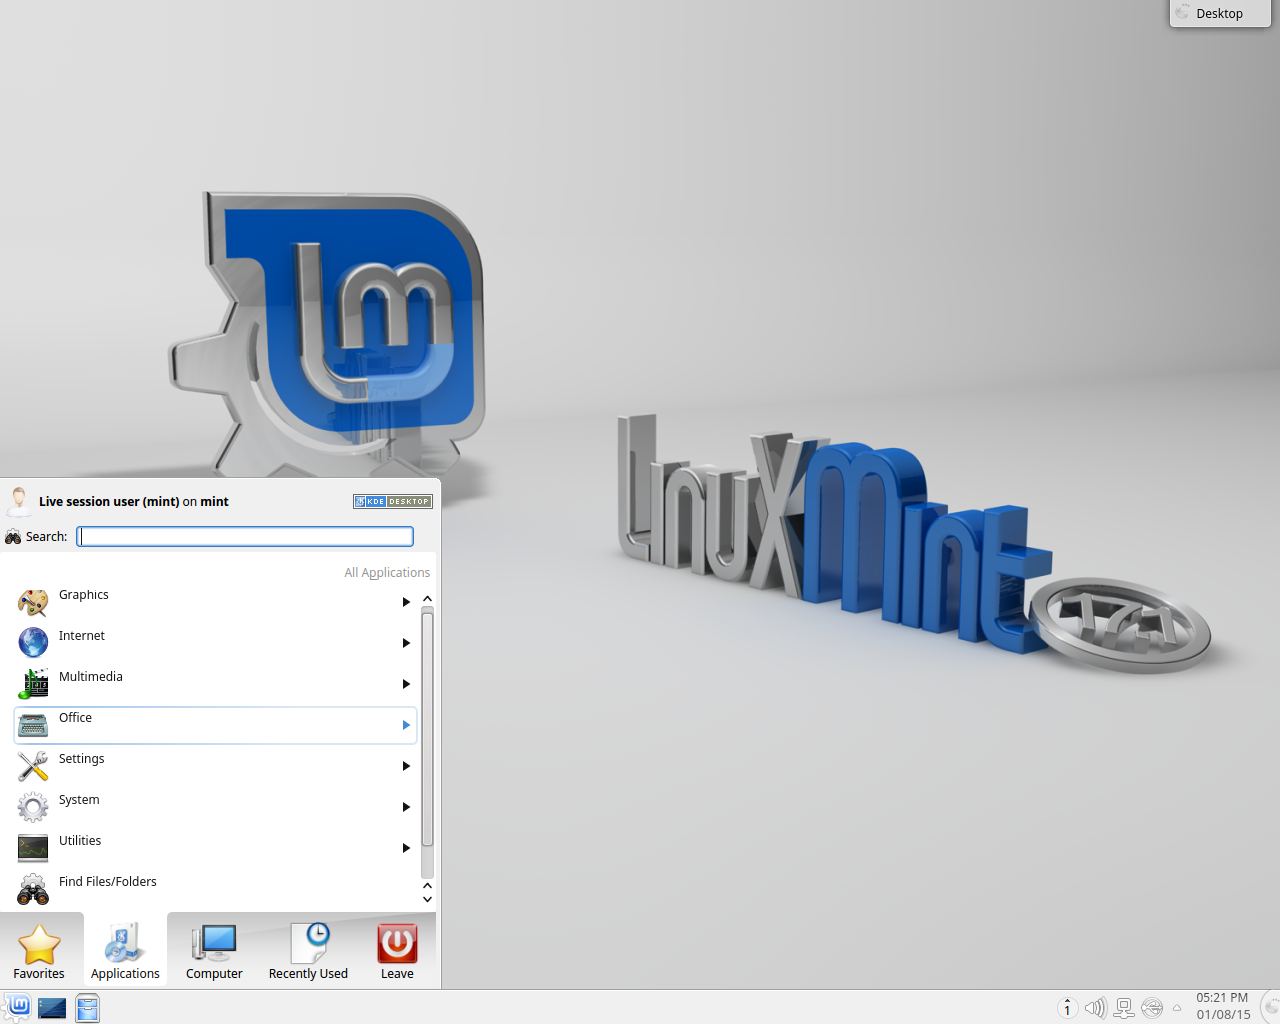Expand the Utilities category arrow
The width and height of the screenshot is (1280, 1024).
click(406, 848)
